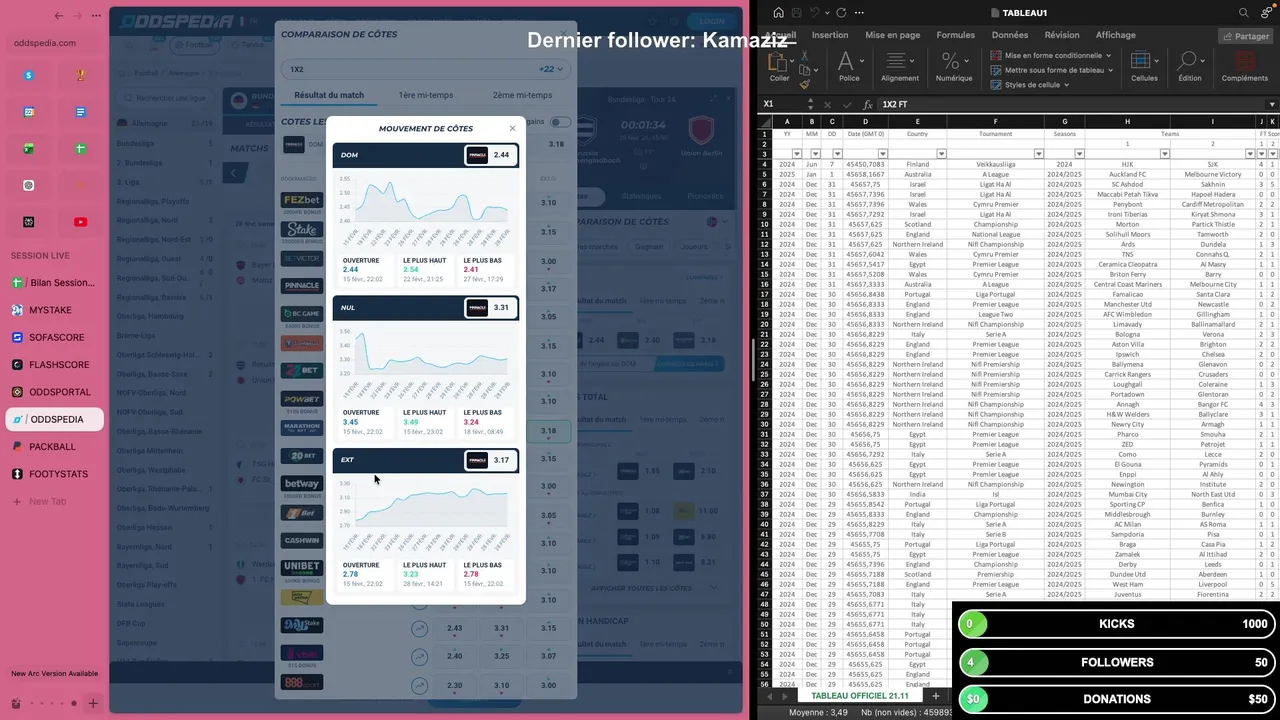The image size is (1280, 720).
Task: Open the search icon in Excel
Action: tap(1244, 13)
